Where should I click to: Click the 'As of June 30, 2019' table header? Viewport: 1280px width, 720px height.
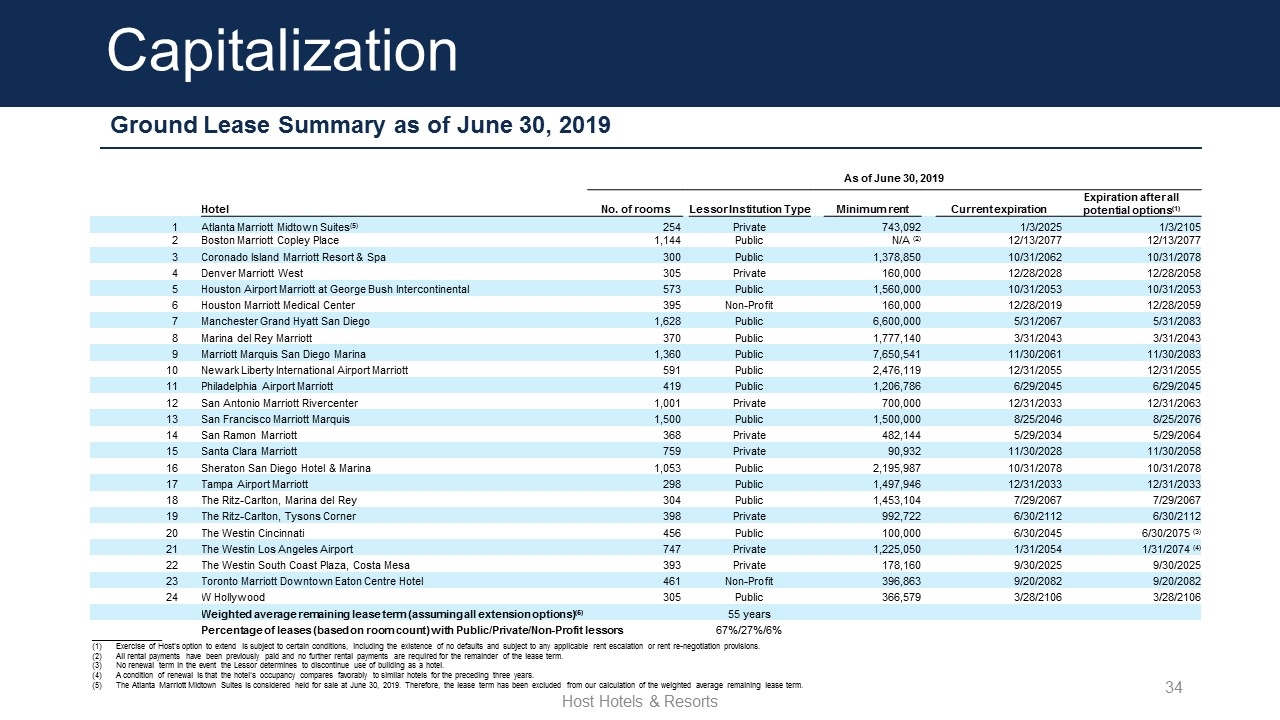(x=894, y=178)
